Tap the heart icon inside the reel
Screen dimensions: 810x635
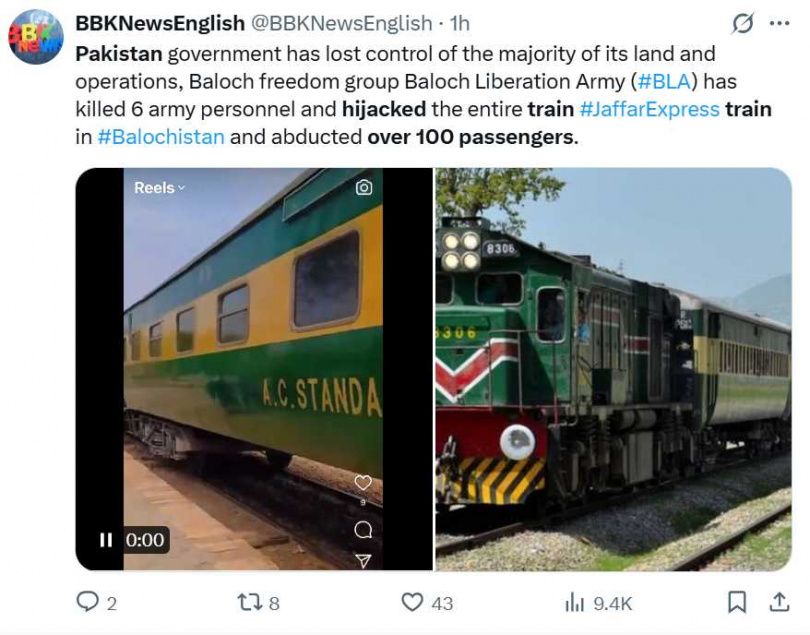click(363, 483)
